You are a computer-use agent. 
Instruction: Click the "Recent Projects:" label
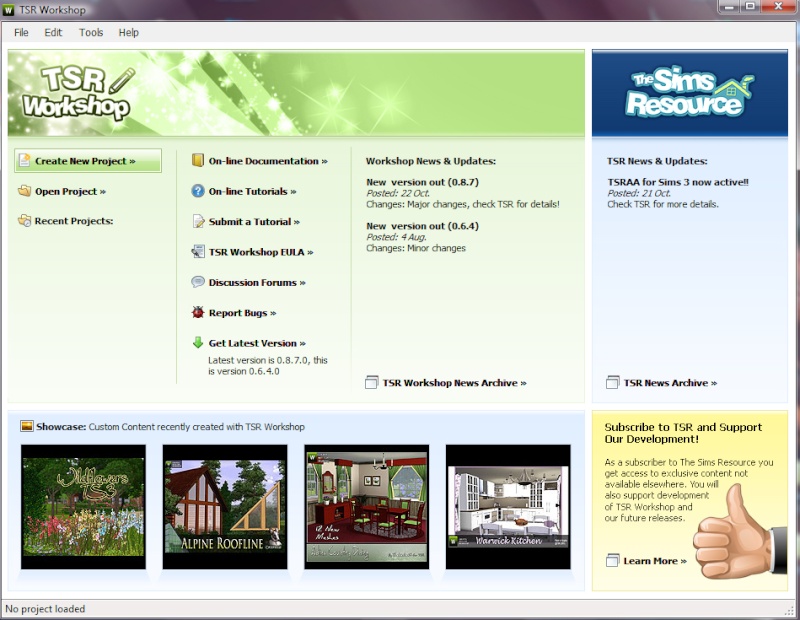coord(74,221)
